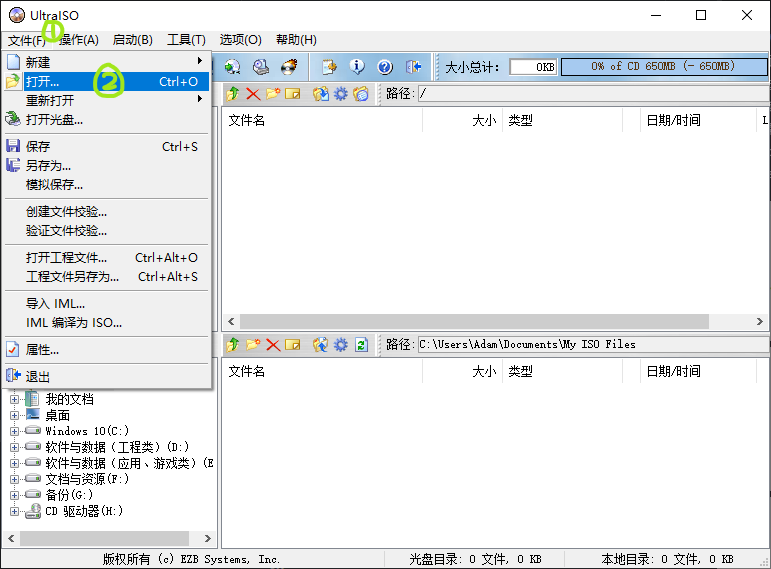
Task: Click the new folder icon in upper pane toolbar
Action: [x=273, y=94]
